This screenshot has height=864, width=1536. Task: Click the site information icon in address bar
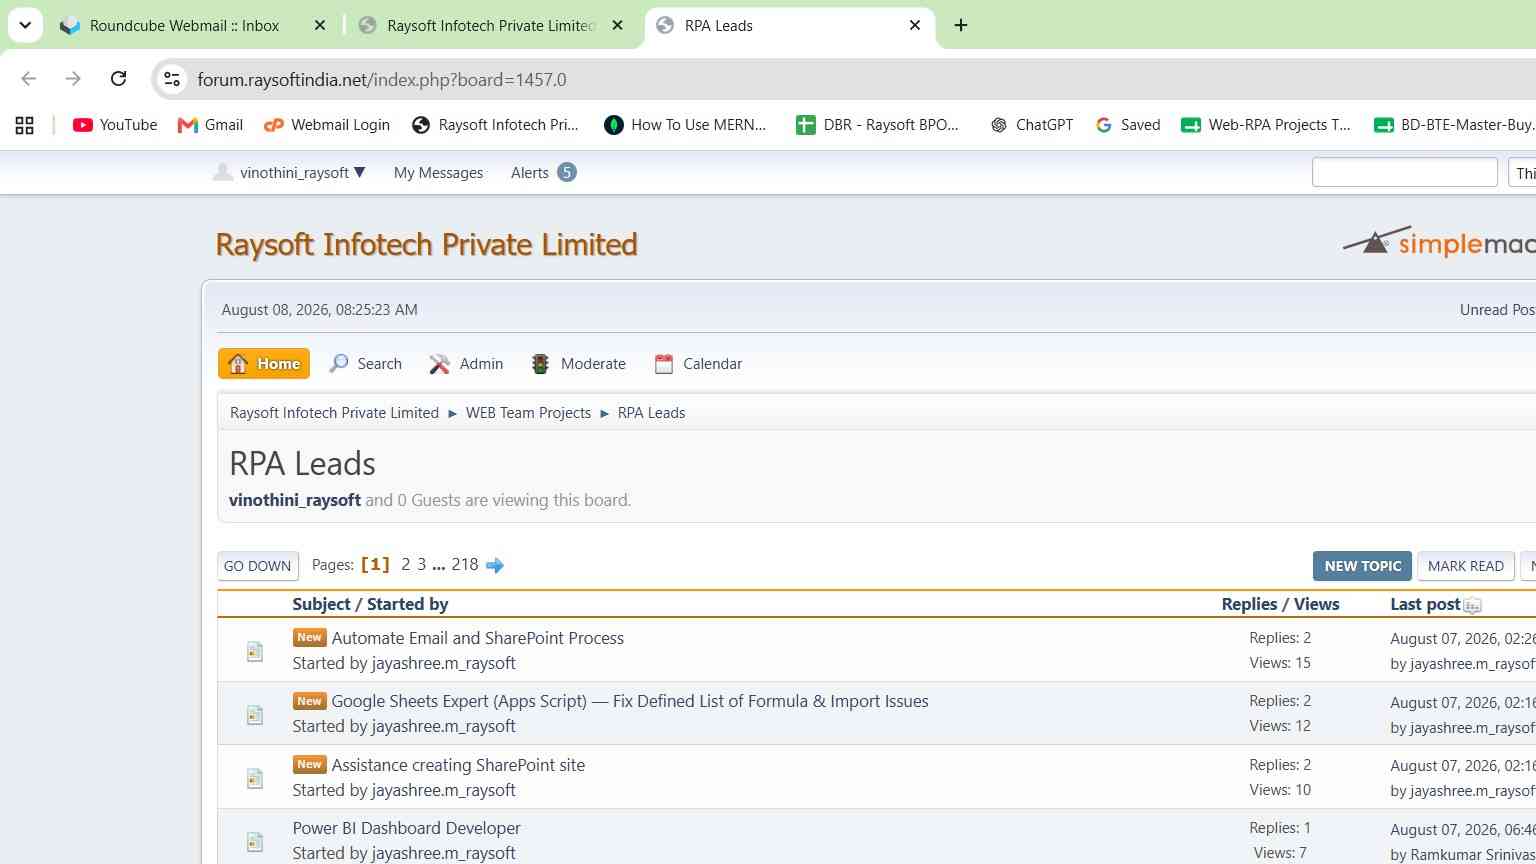click(x=172, y=79)
